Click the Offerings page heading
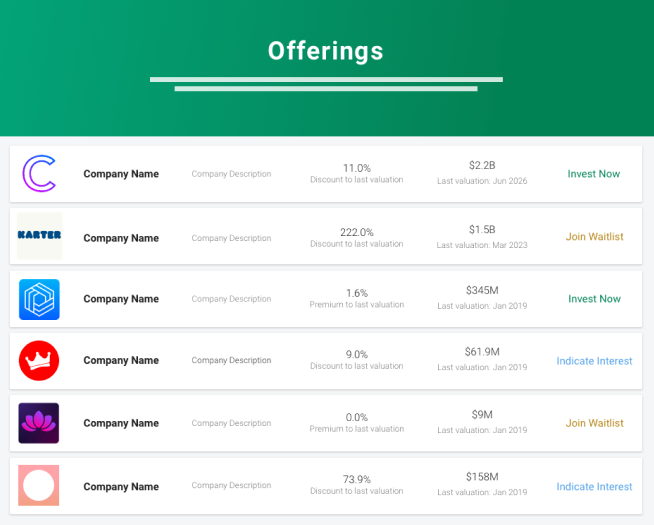The image size is (654, 525). 326,51
